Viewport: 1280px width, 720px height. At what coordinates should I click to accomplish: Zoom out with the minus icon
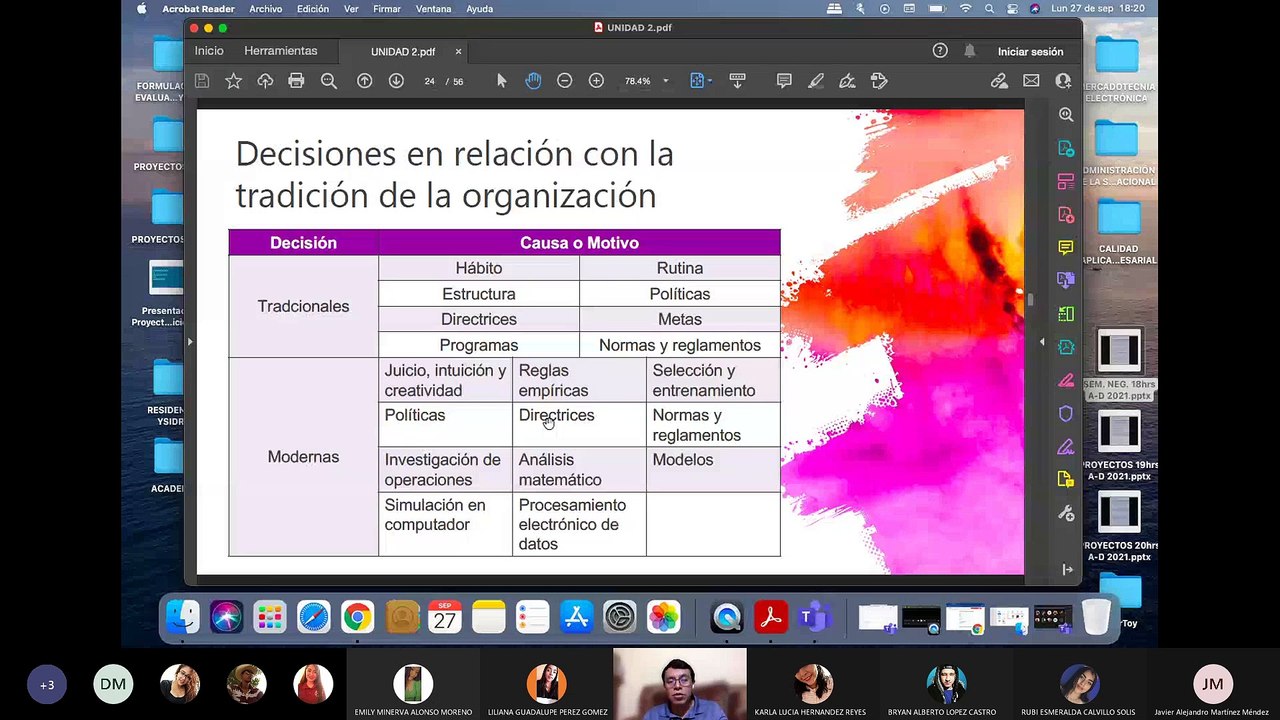[x=564, y=81]
